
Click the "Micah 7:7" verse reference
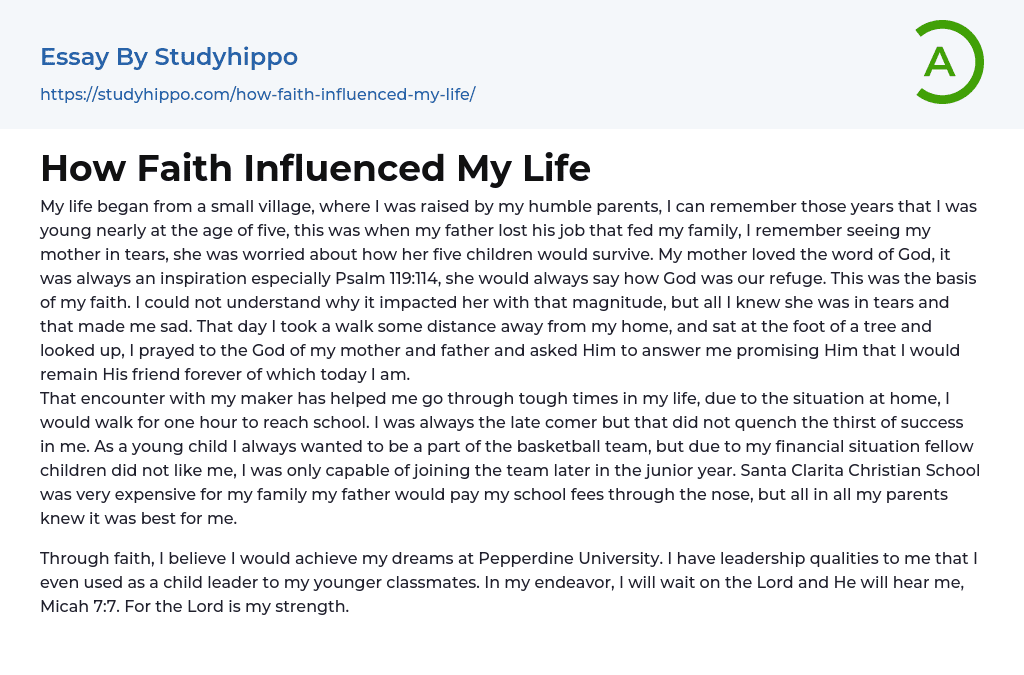pos(78,606)
